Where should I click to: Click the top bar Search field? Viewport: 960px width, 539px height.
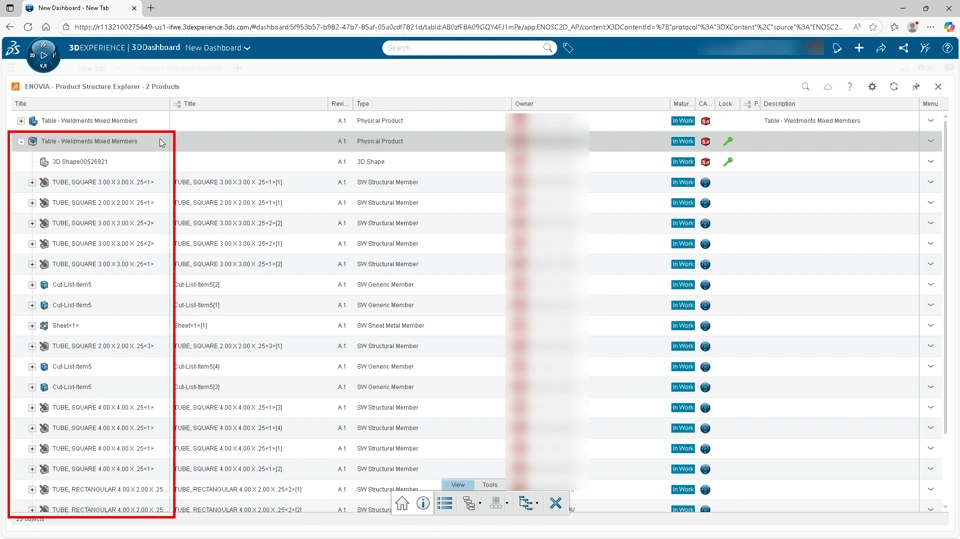pyautogui.click(x=469, y=48)
